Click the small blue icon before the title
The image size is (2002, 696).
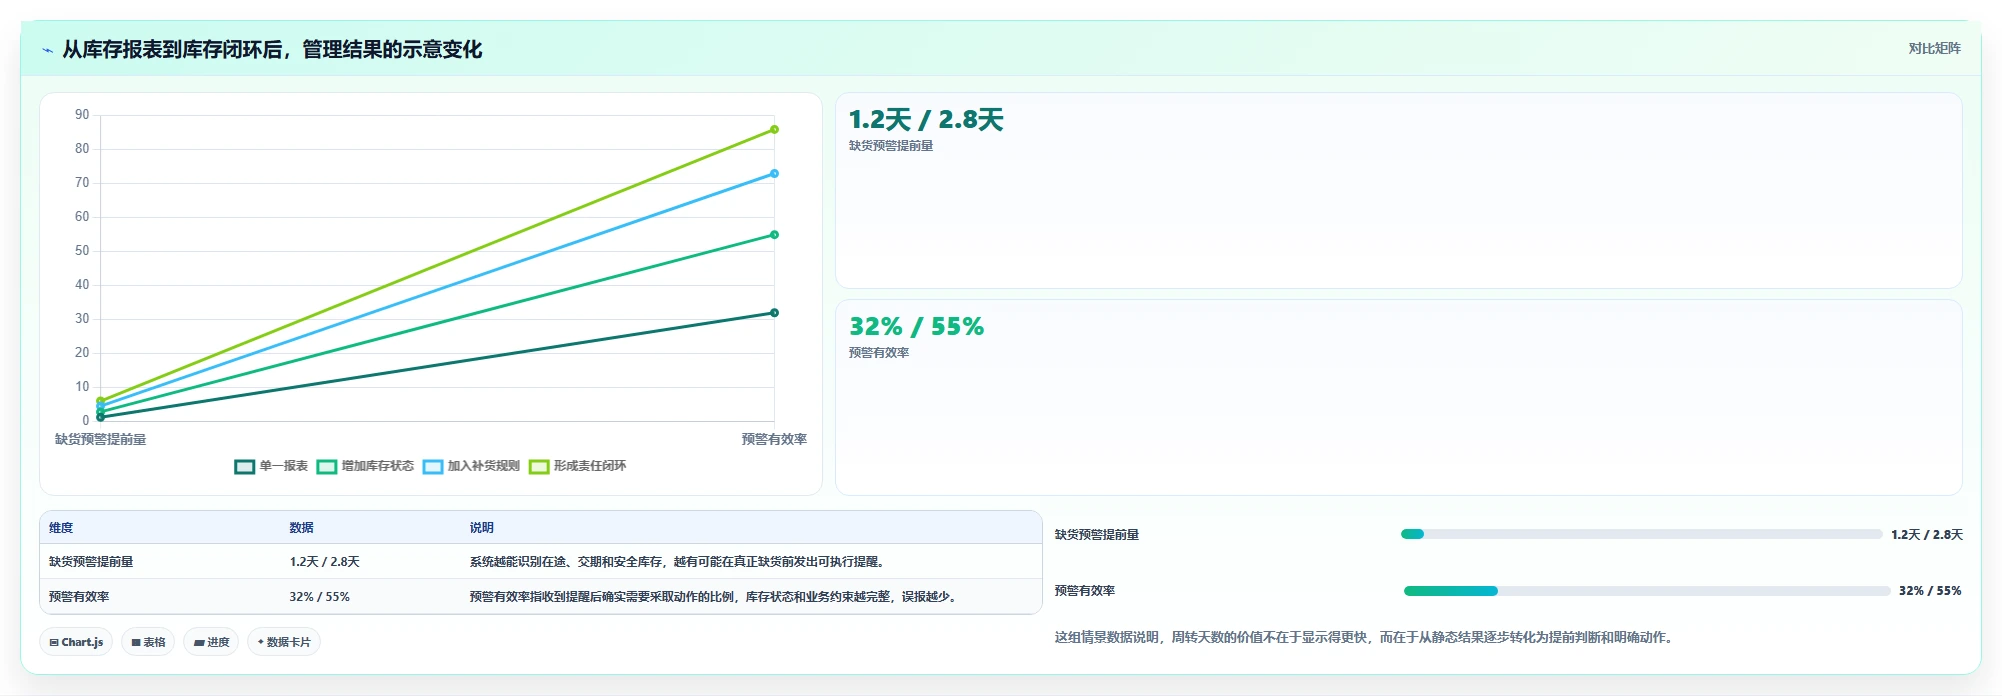47,50
